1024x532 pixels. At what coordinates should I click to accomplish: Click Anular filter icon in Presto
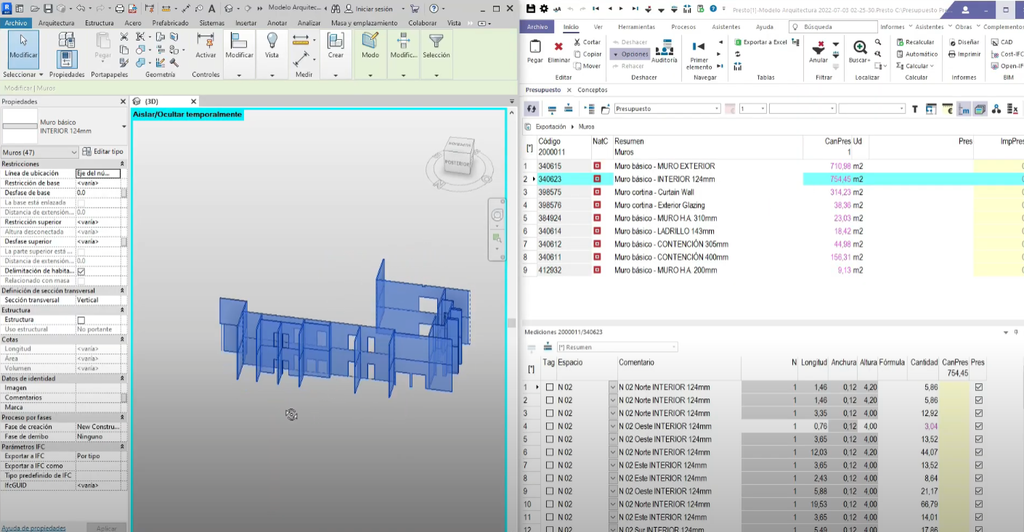click(818, 47)
